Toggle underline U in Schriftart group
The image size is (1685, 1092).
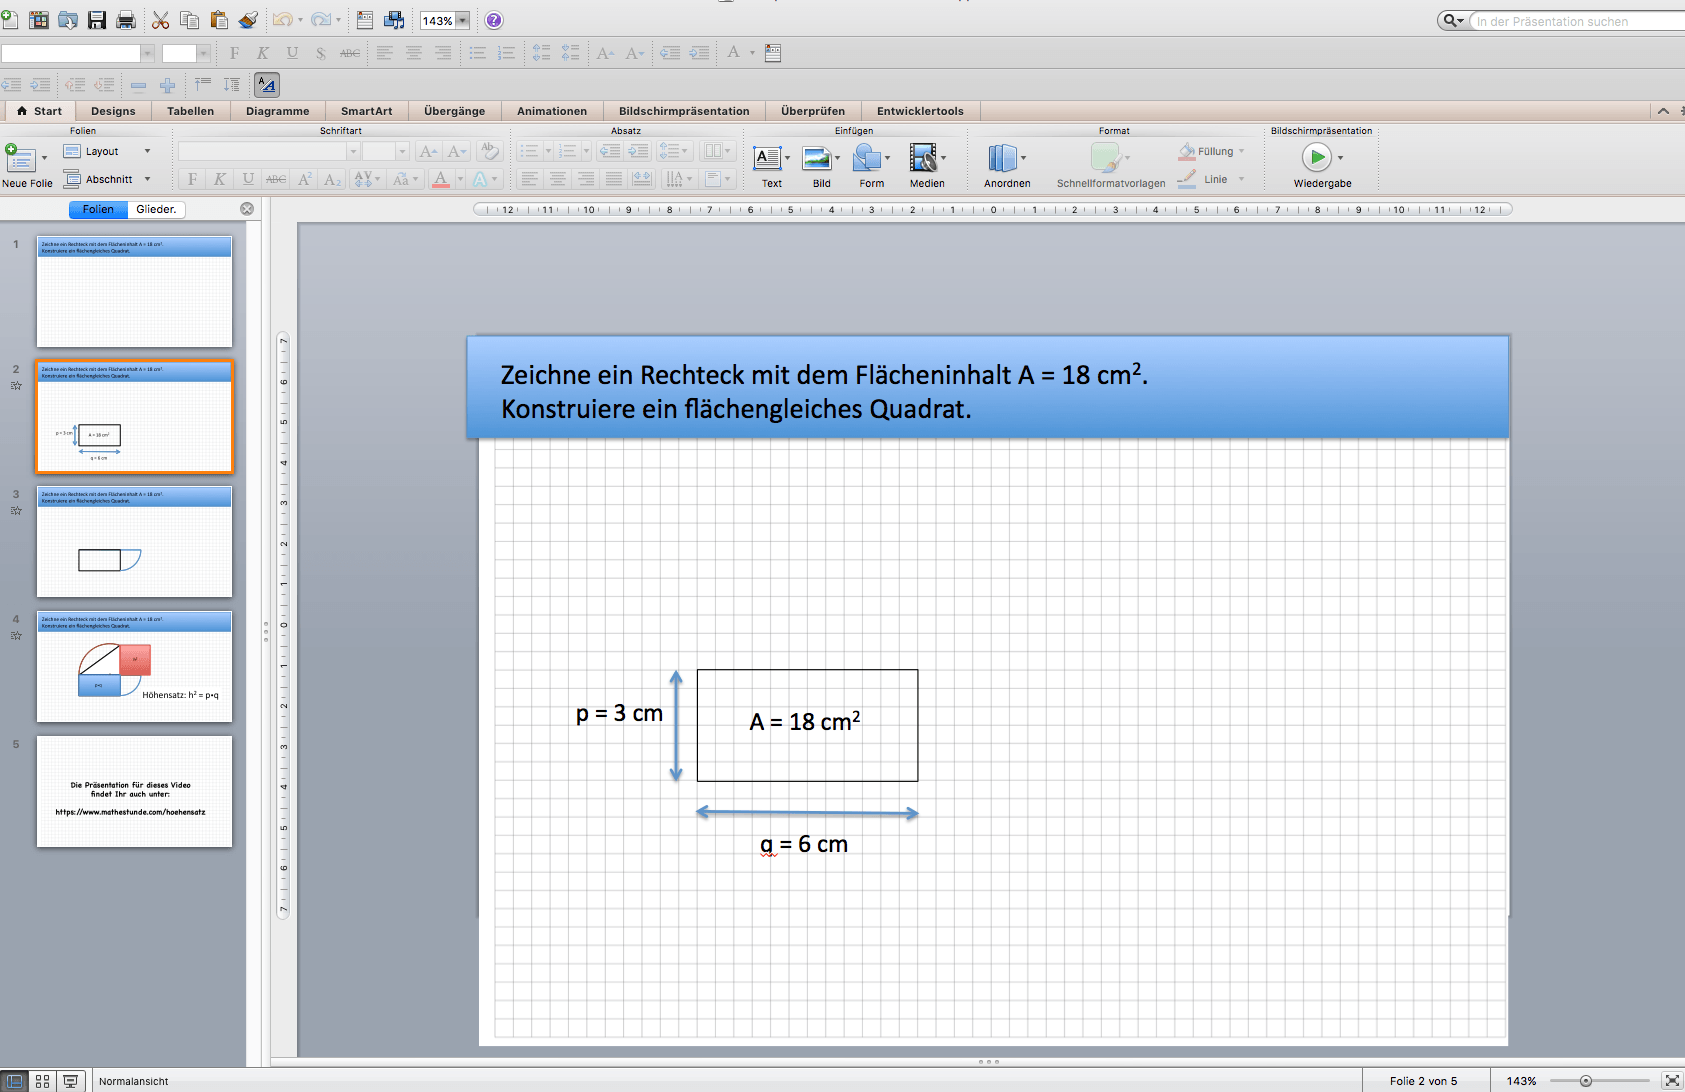click(x=248, y=179)
